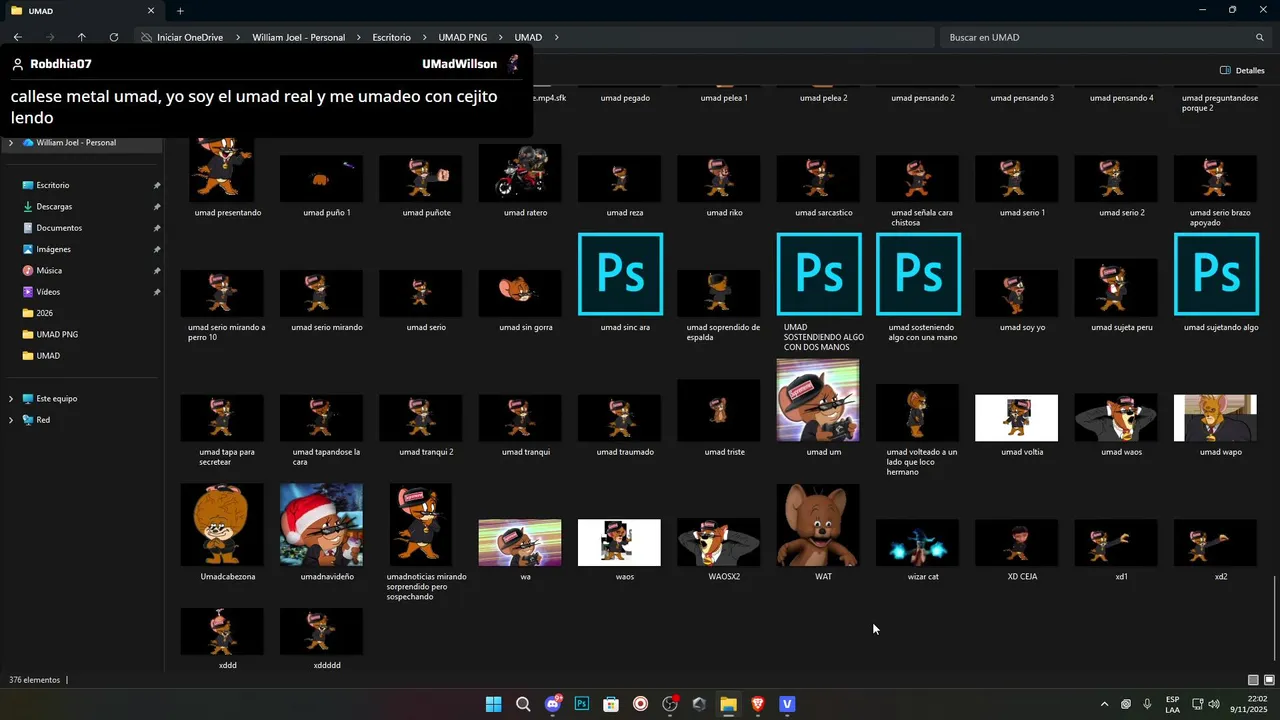This screenshot has height=720, width=1280.
Task: Select umadnavideño thumbnail
Action: pyautogui.click(x=321, y=525)
